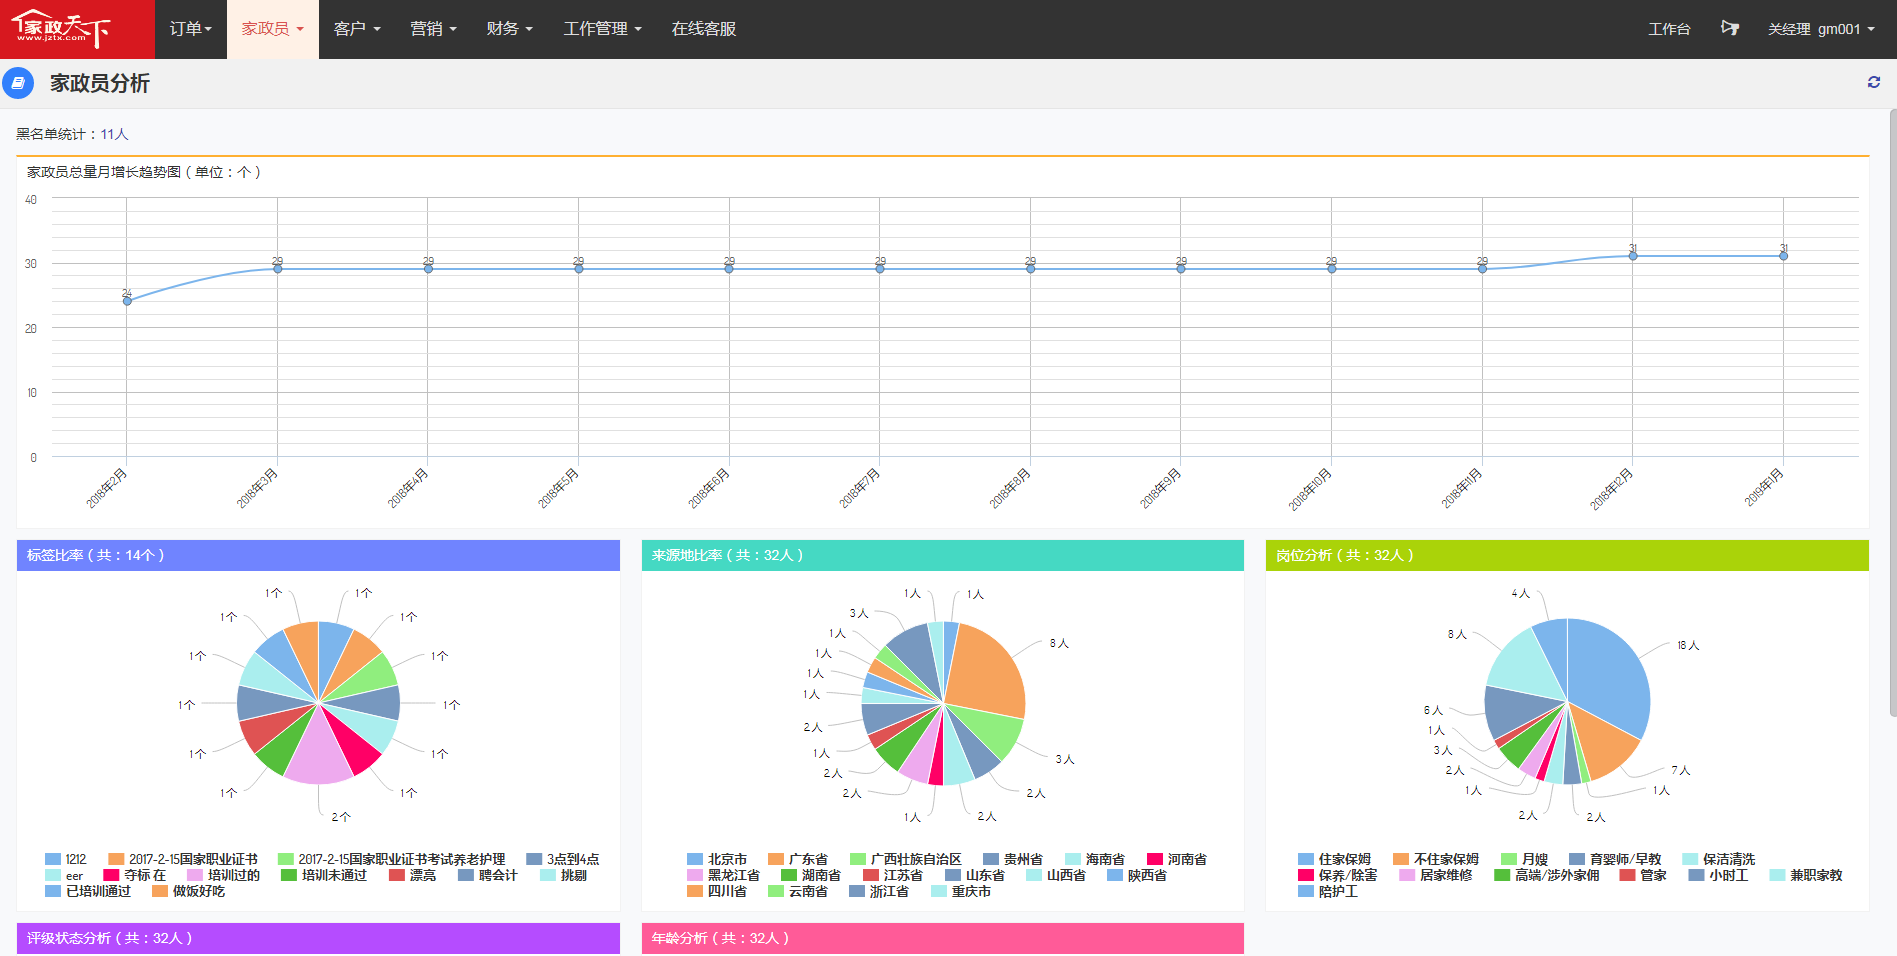1897x956 pixels.
Task: Toggle 陪护工 legend entry
Action: (1329, 891)
